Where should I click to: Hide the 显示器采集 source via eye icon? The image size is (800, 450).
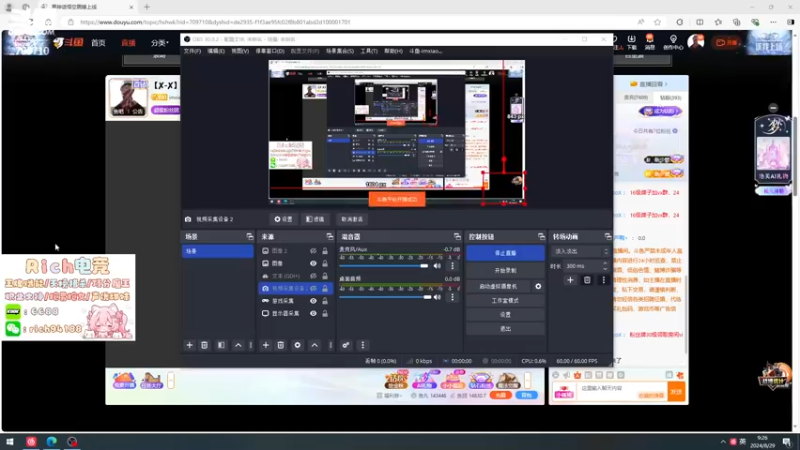tap(313, 313)
